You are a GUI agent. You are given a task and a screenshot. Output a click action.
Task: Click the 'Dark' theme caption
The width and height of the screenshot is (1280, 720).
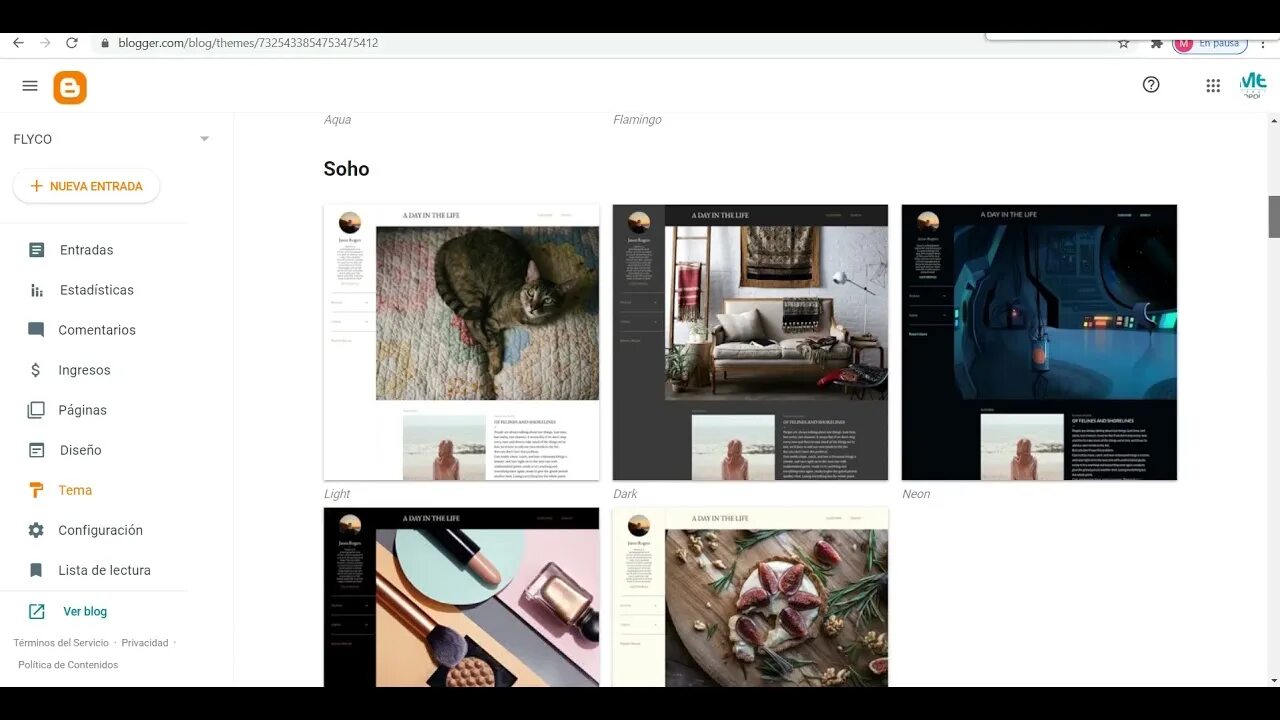[x=625, y=494]
